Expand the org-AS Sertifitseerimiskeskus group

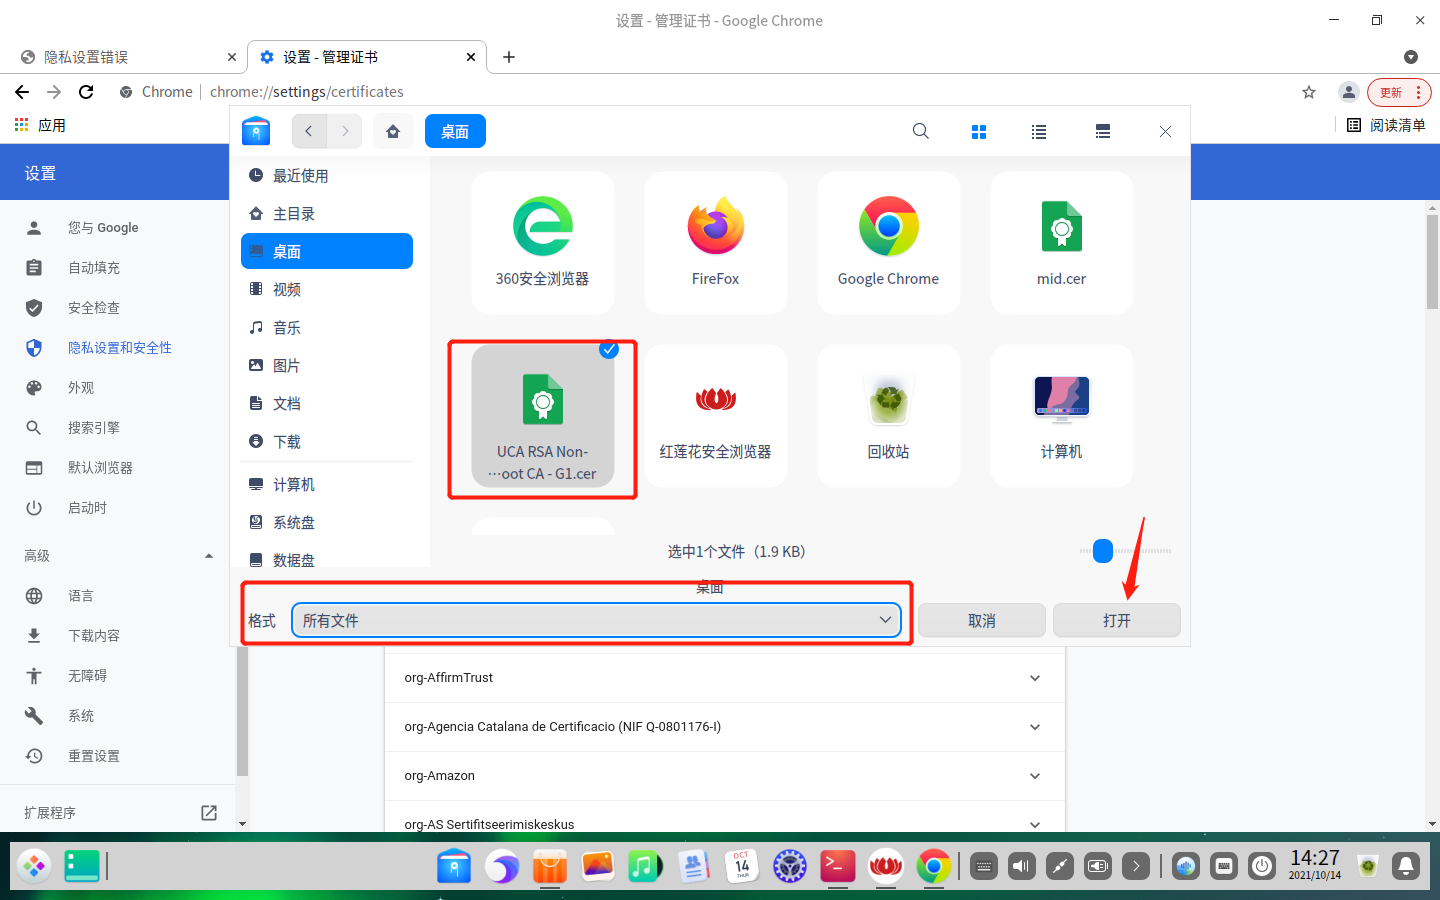(1035, 824)
